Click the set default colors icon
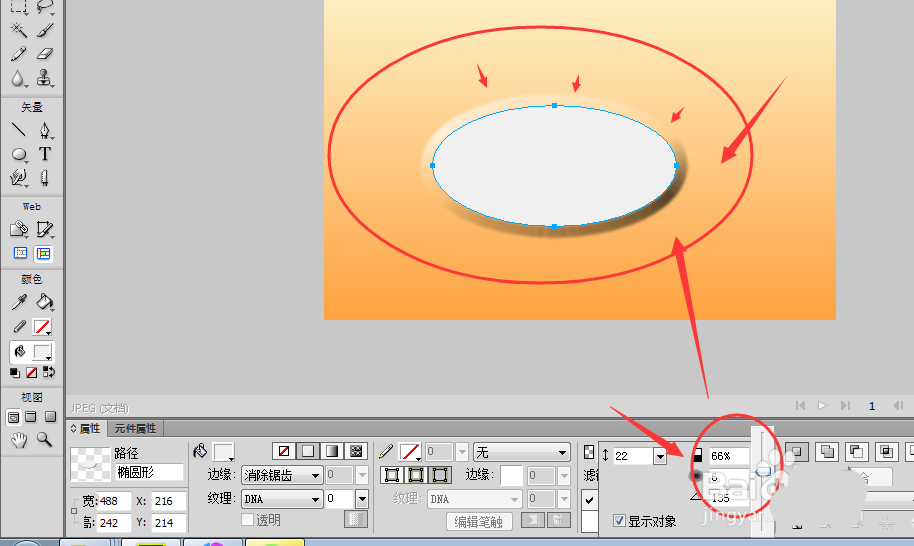Viewport: 914px width, 546px height. [x=15, y=372]
